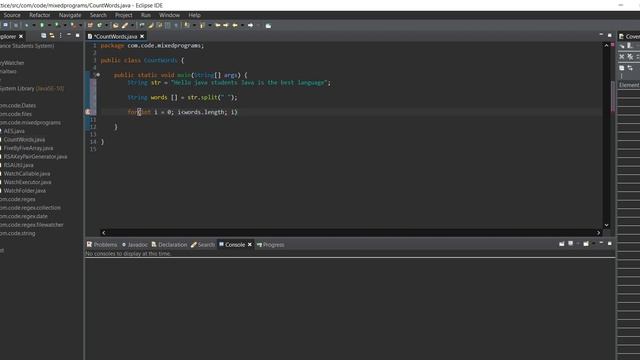The height and width of the screenshot is (360, 640).
Task: Open the Refactor menu
Action: 40,15
